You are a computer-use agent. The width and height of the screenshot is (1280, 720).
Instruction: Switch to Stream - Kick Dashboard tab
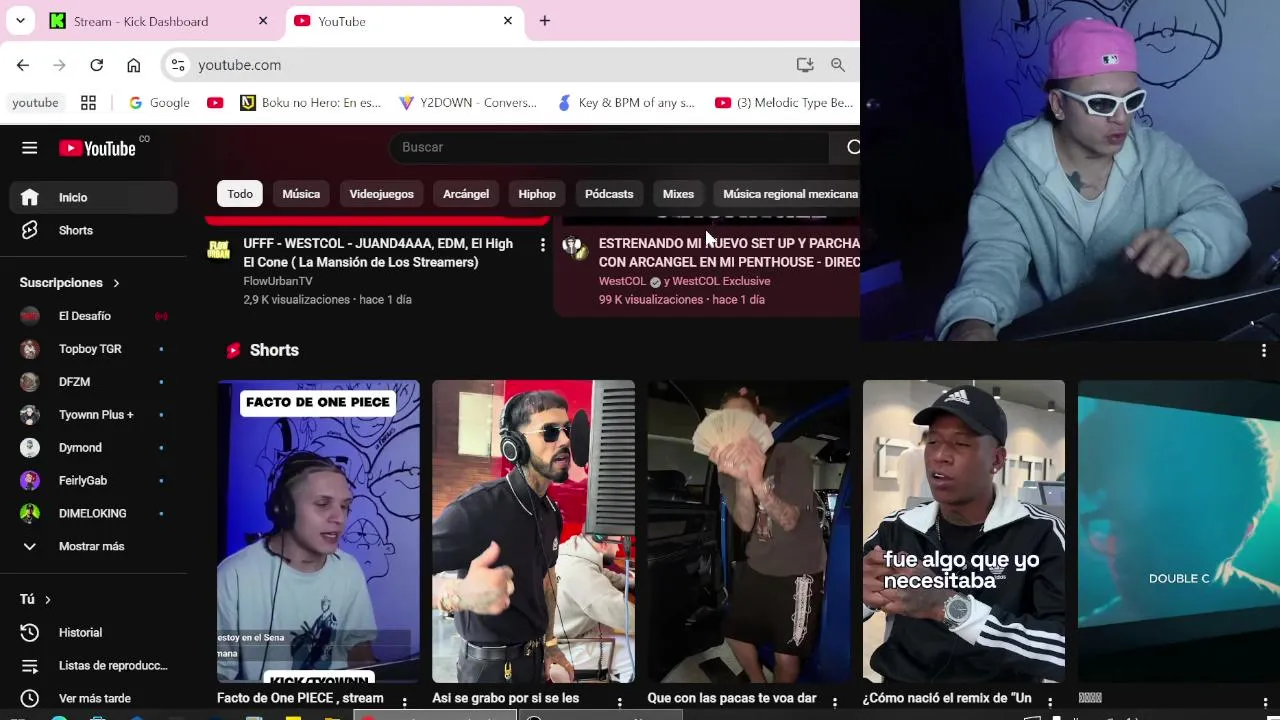(141, 21)
